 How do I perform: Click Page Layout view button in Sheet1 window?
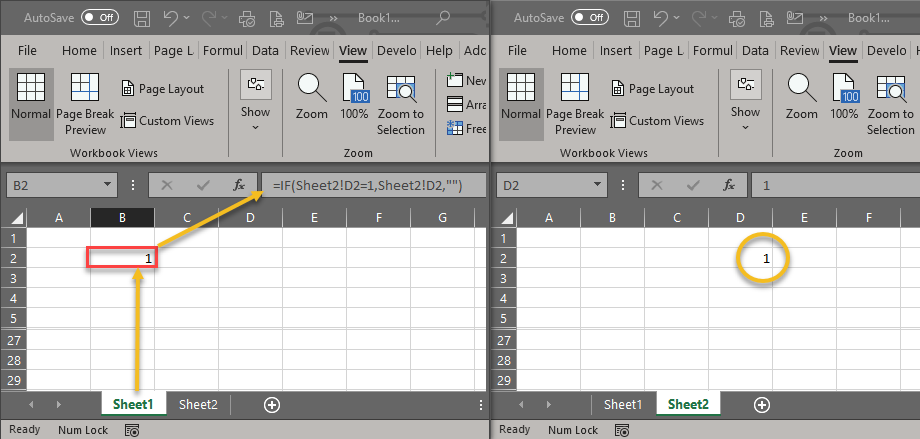(163, 89)
